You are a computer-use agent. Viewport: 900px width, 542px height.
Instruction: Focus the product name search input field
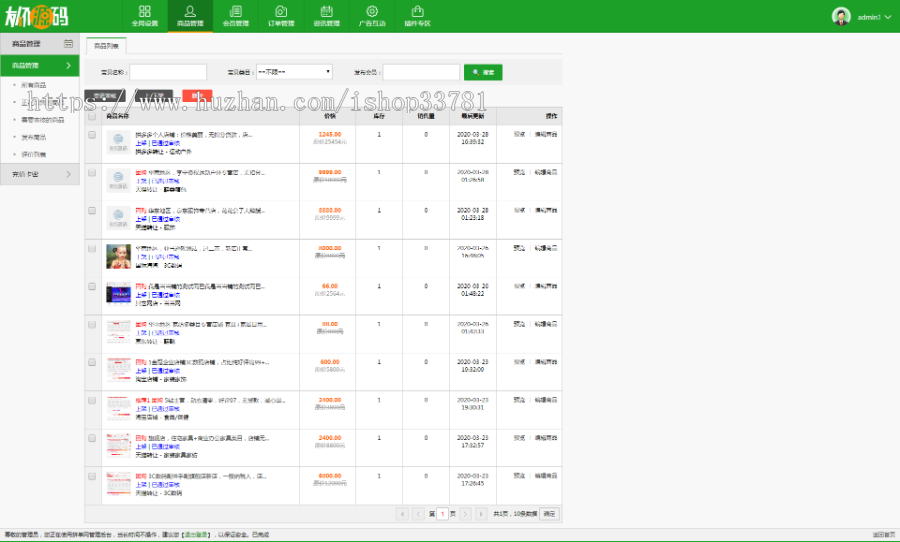coord(168,72)
